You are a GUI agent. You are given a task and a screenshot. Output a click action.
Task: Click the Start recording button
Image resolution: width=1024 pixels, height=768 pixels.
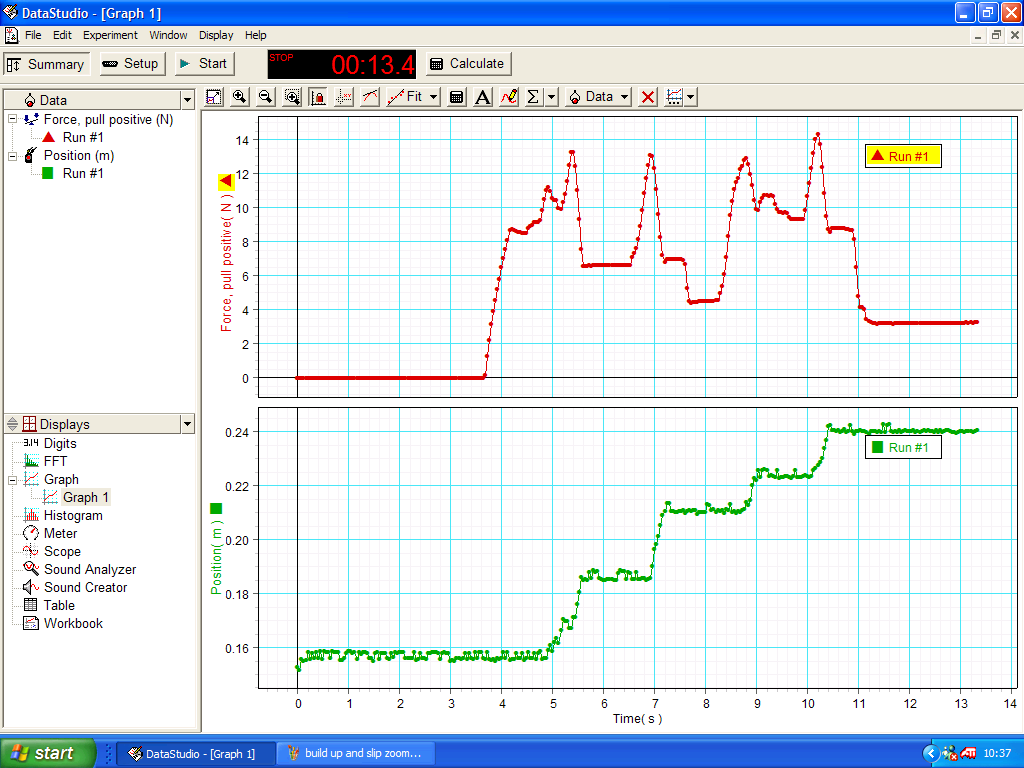point(204,64)
